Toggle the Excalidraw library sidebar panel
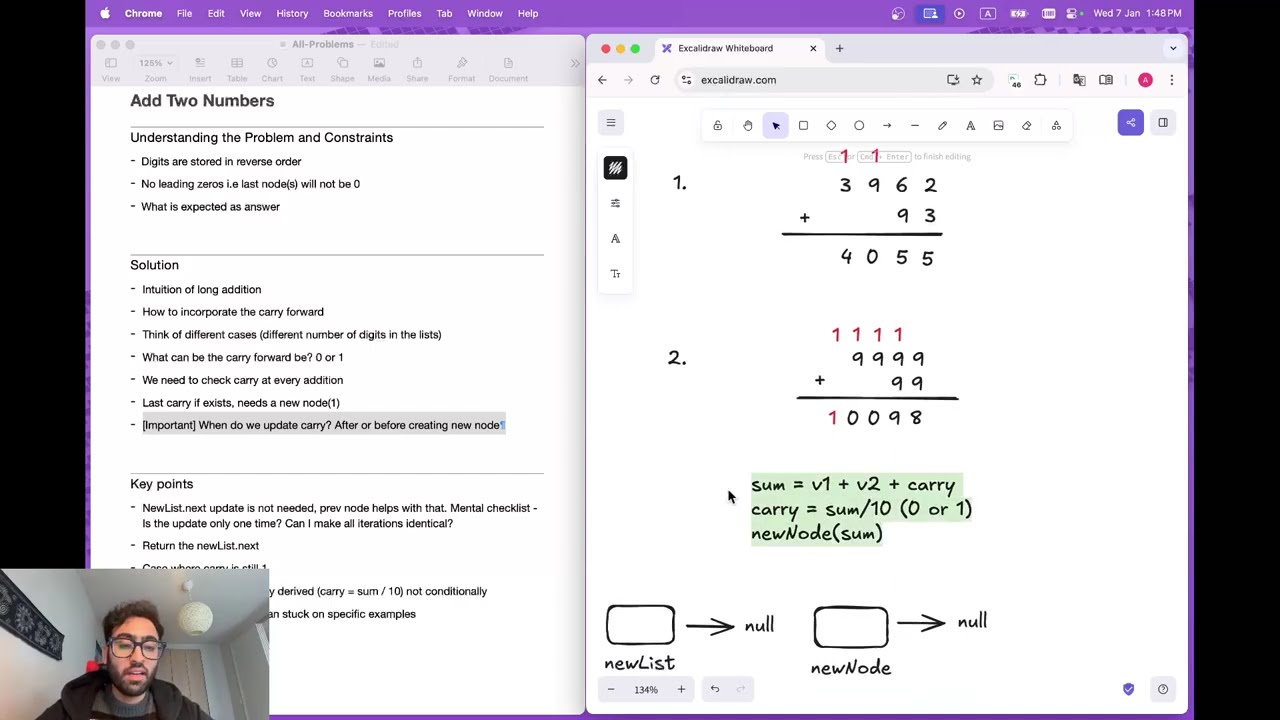 click(x=1163, y=123)
